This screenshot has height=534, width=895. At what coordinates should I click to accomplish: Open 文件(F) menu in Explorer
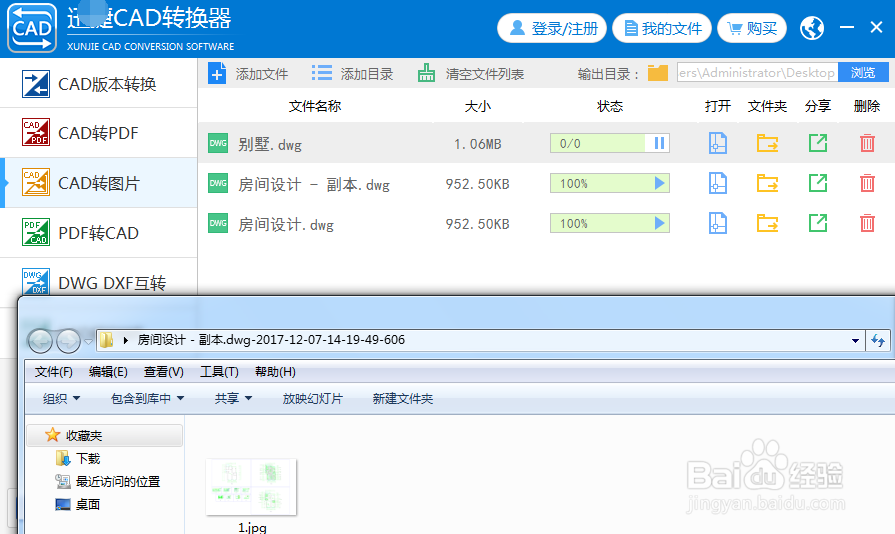(54, 372)
